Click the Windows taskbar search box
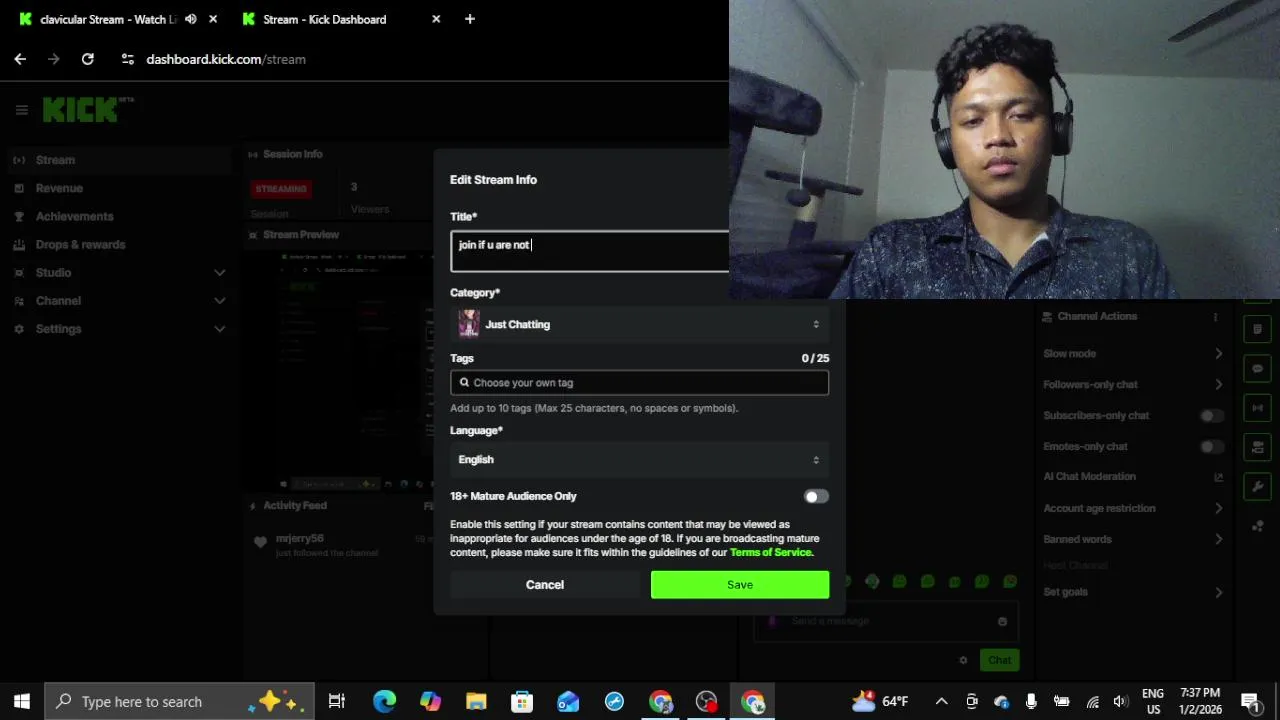Screen dimensions: 1280x720 click(x=180, y=701)
